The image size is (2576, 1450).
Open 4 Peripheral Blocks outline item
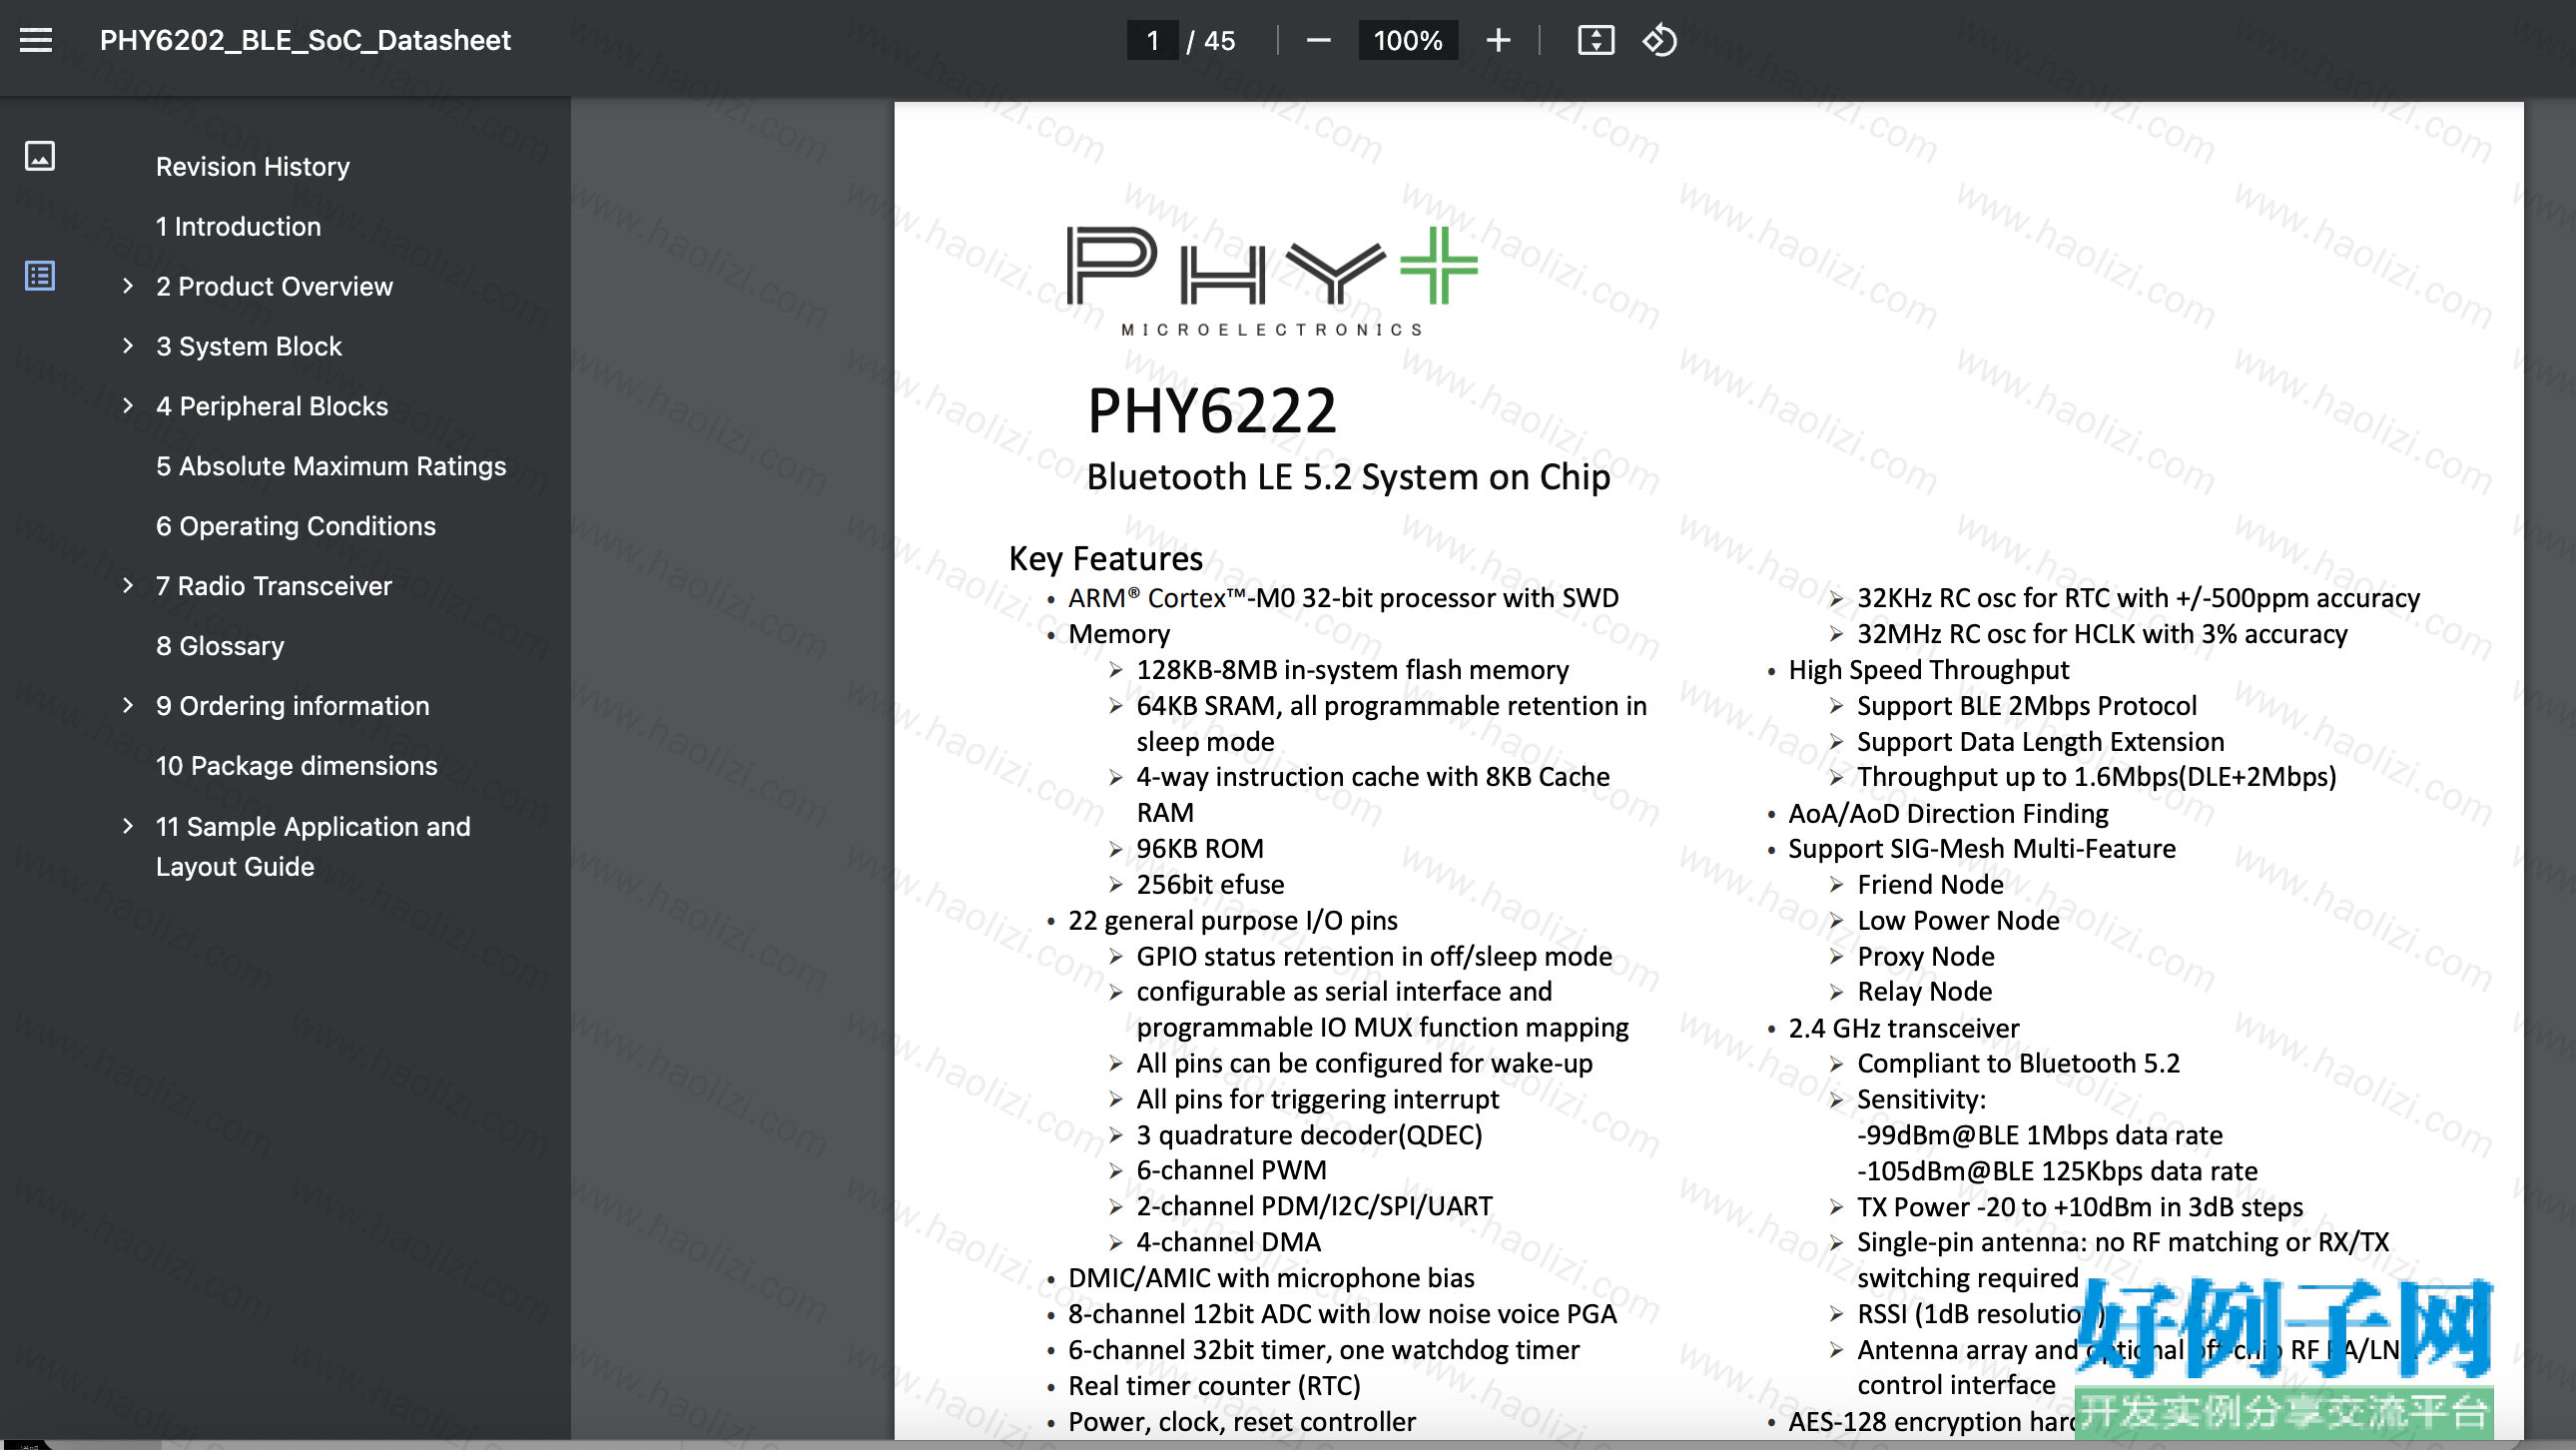272,406
